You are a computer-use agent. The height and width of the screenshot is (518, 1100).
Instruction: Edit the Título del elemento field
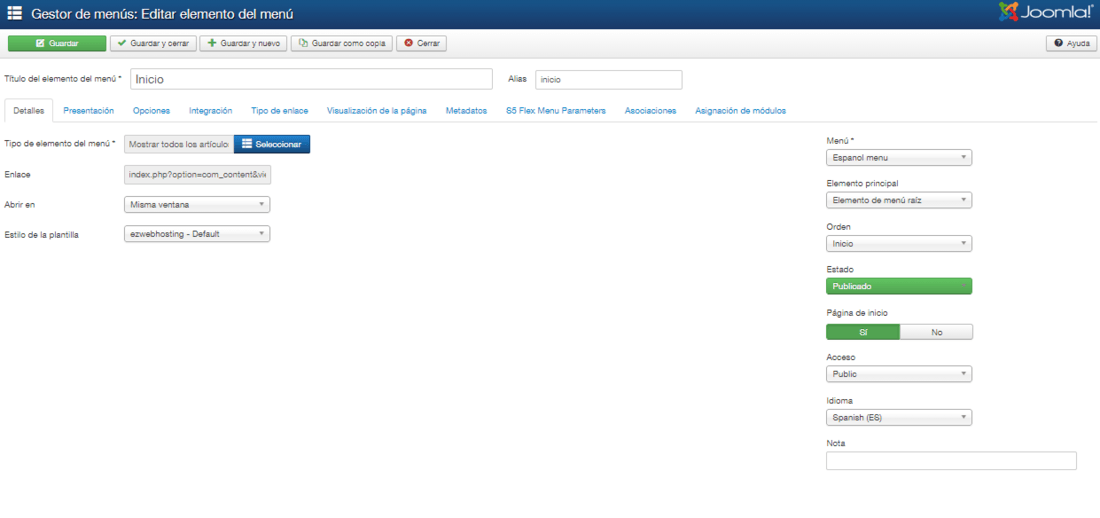[x=311, y=79]
